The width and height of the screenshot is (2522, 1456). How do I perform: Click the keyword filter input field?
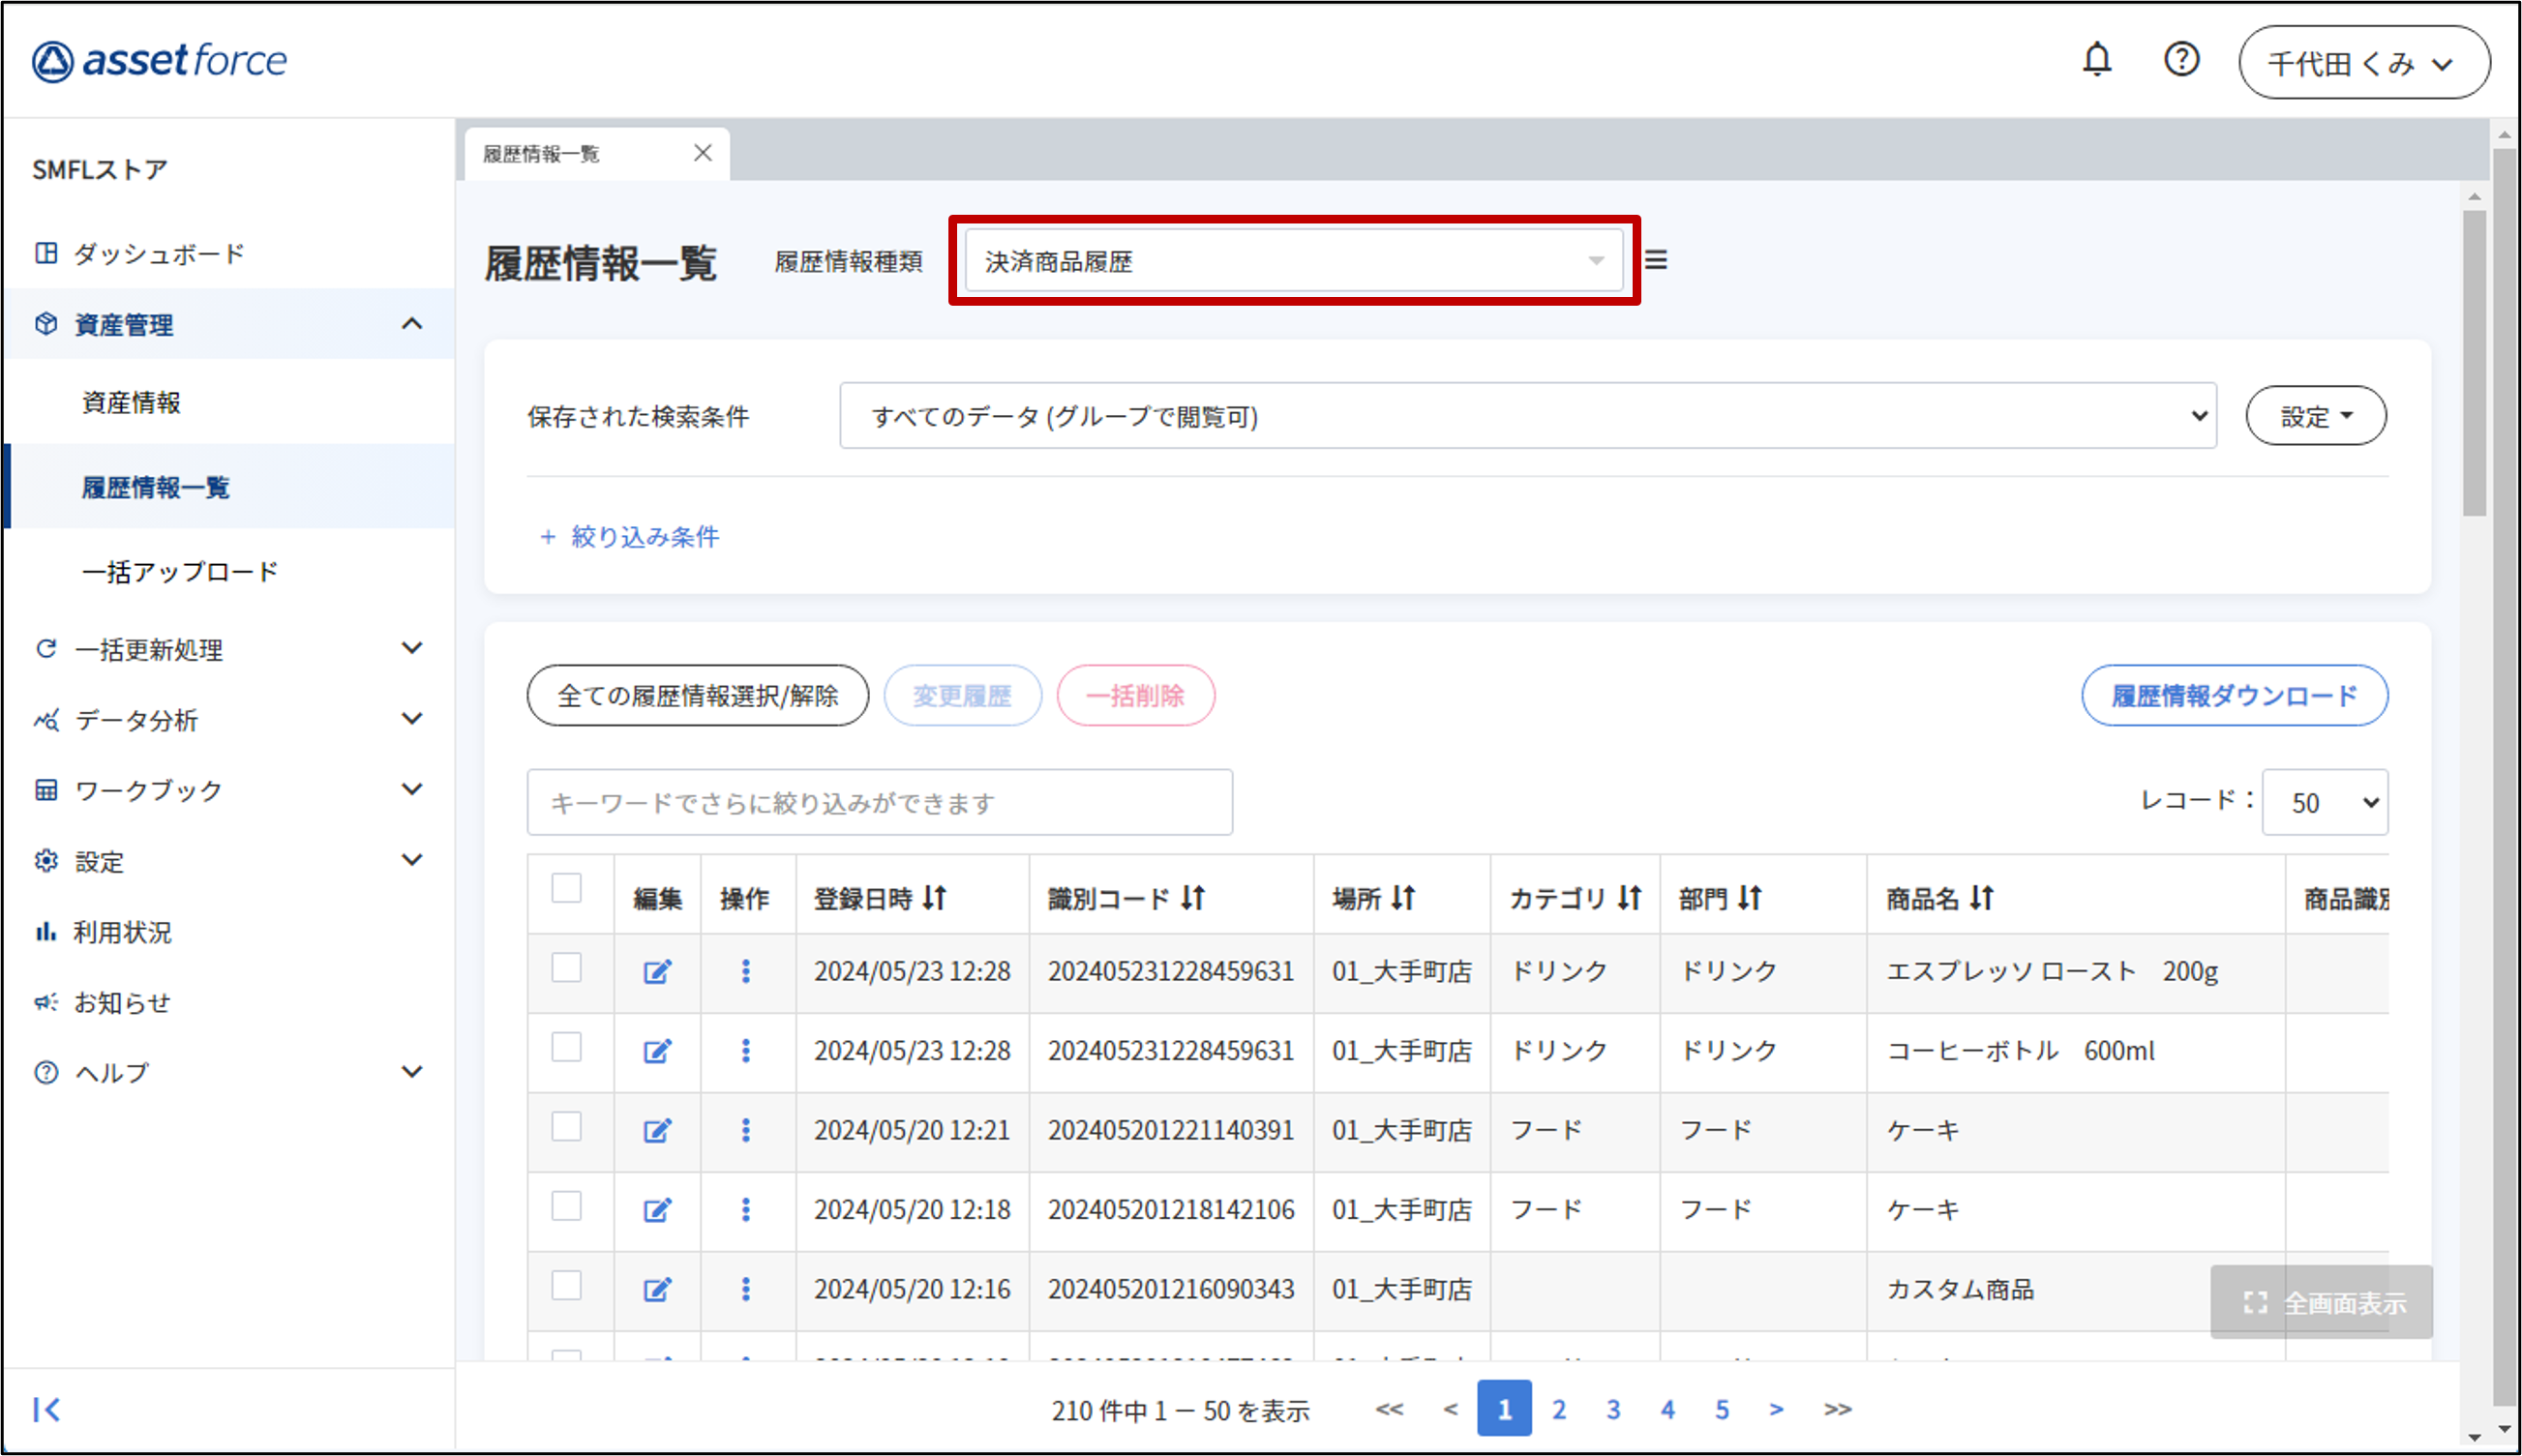[x=879, y=802]
